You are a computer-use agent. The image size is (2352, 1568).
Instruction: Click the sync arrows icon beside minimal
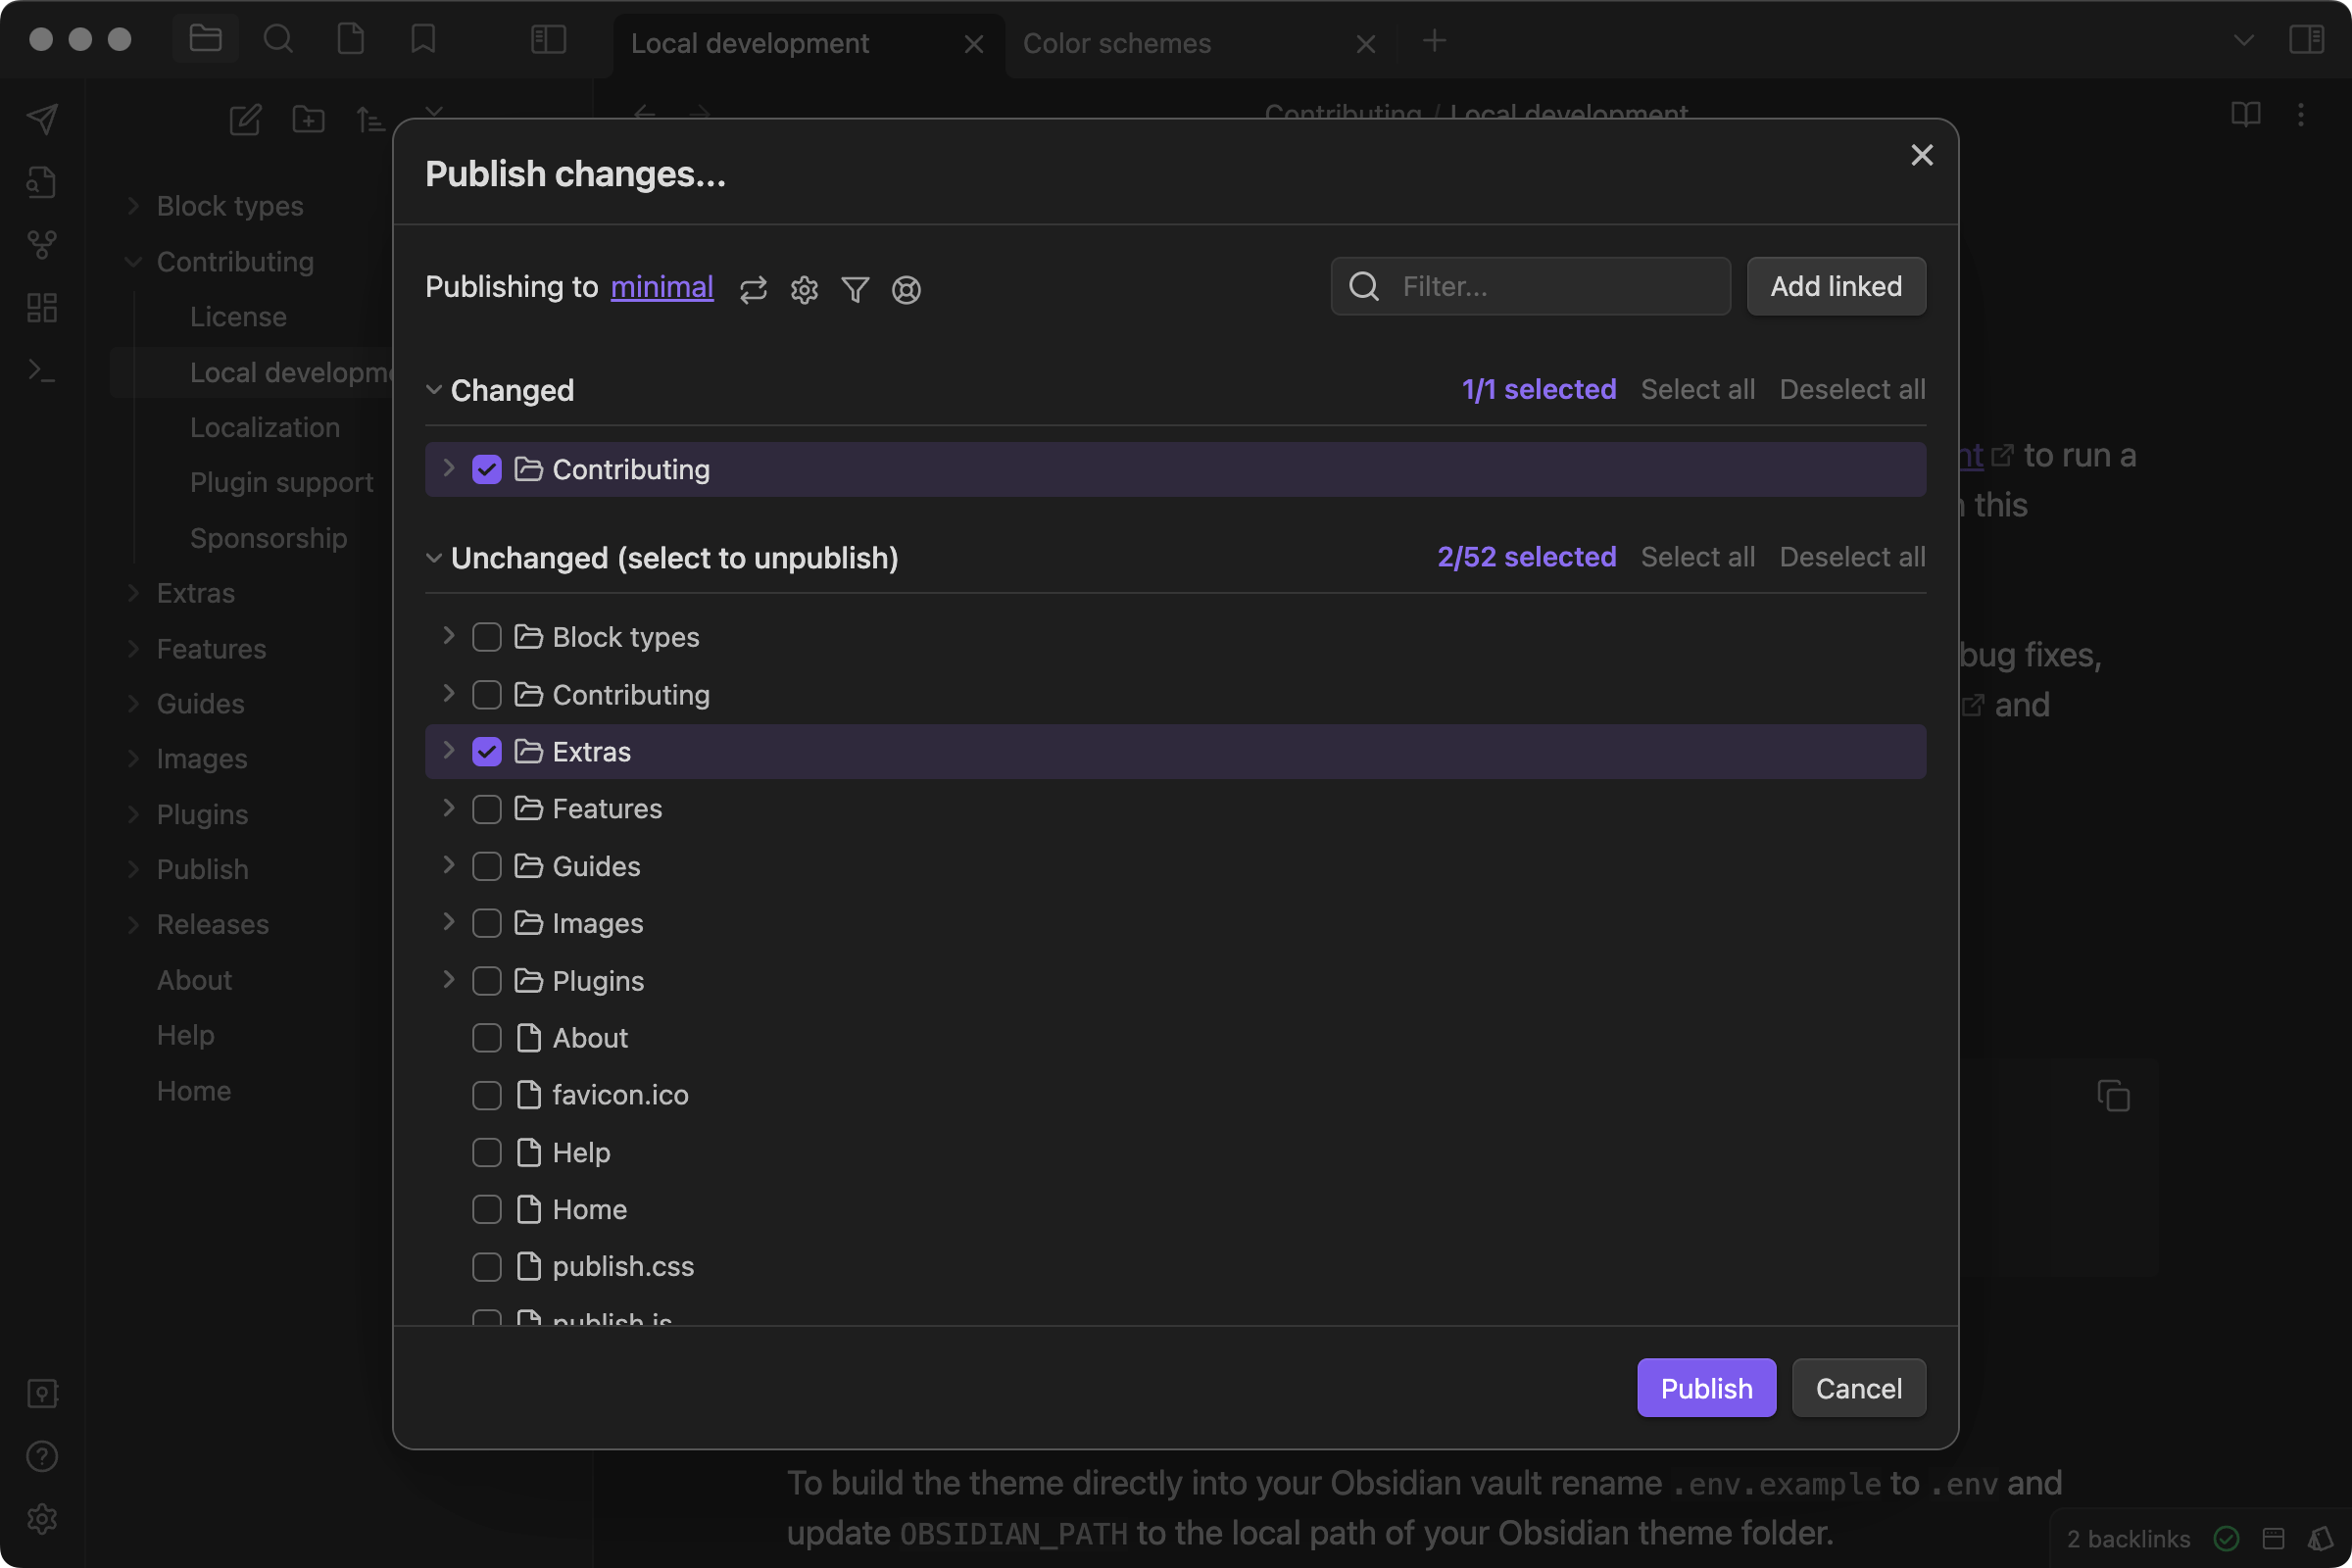753,290
